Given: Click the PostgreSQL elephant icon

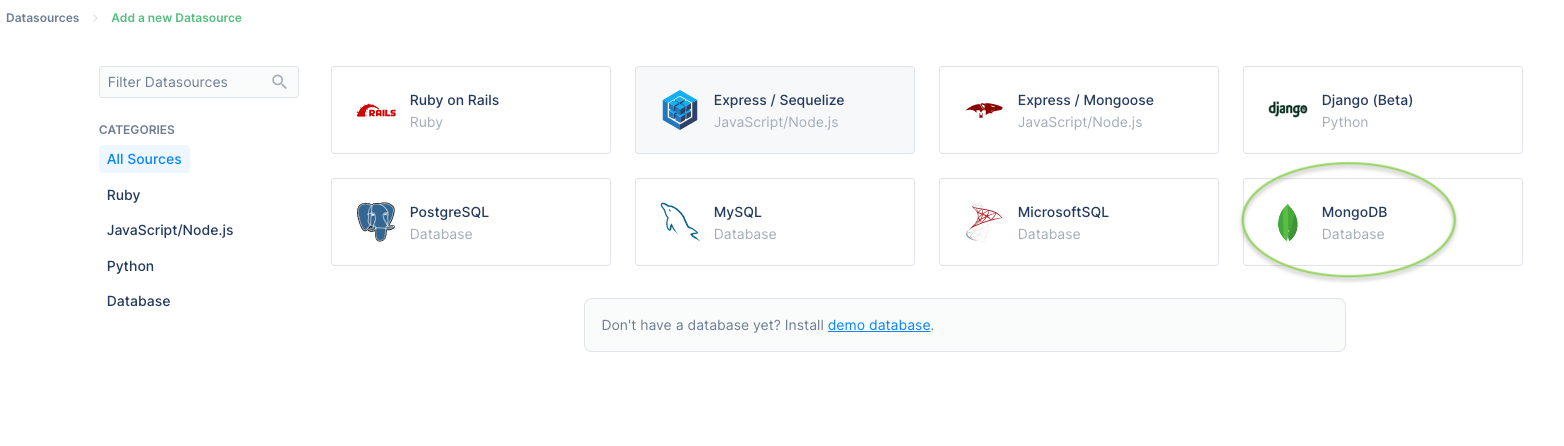Looking at the screenshot, I should [x=376, y=222].
